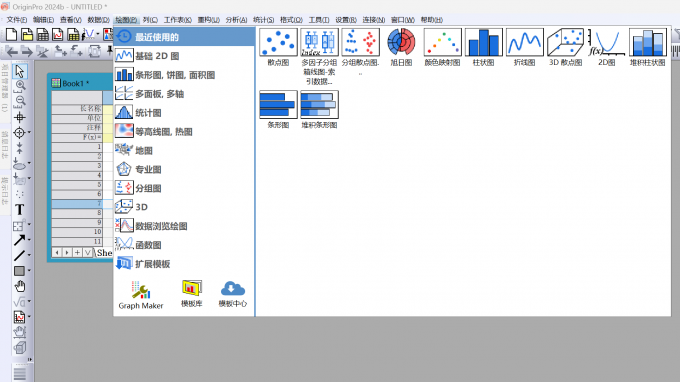Select the Zoom Out tool

[x=20, y=102]
